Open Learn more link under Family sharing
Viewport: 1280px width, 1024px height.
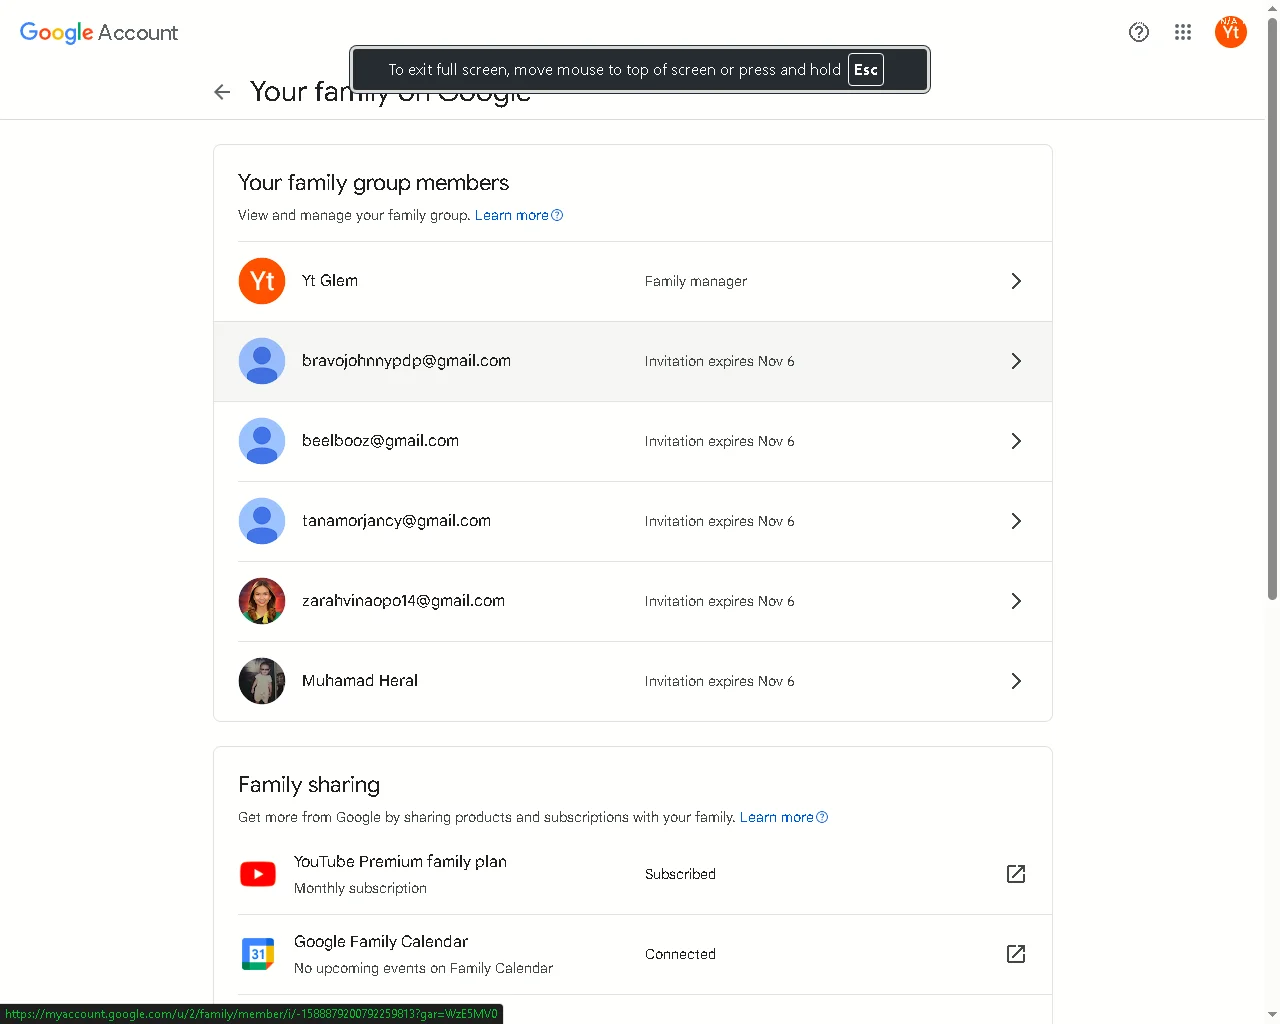[x=776, y=817]
